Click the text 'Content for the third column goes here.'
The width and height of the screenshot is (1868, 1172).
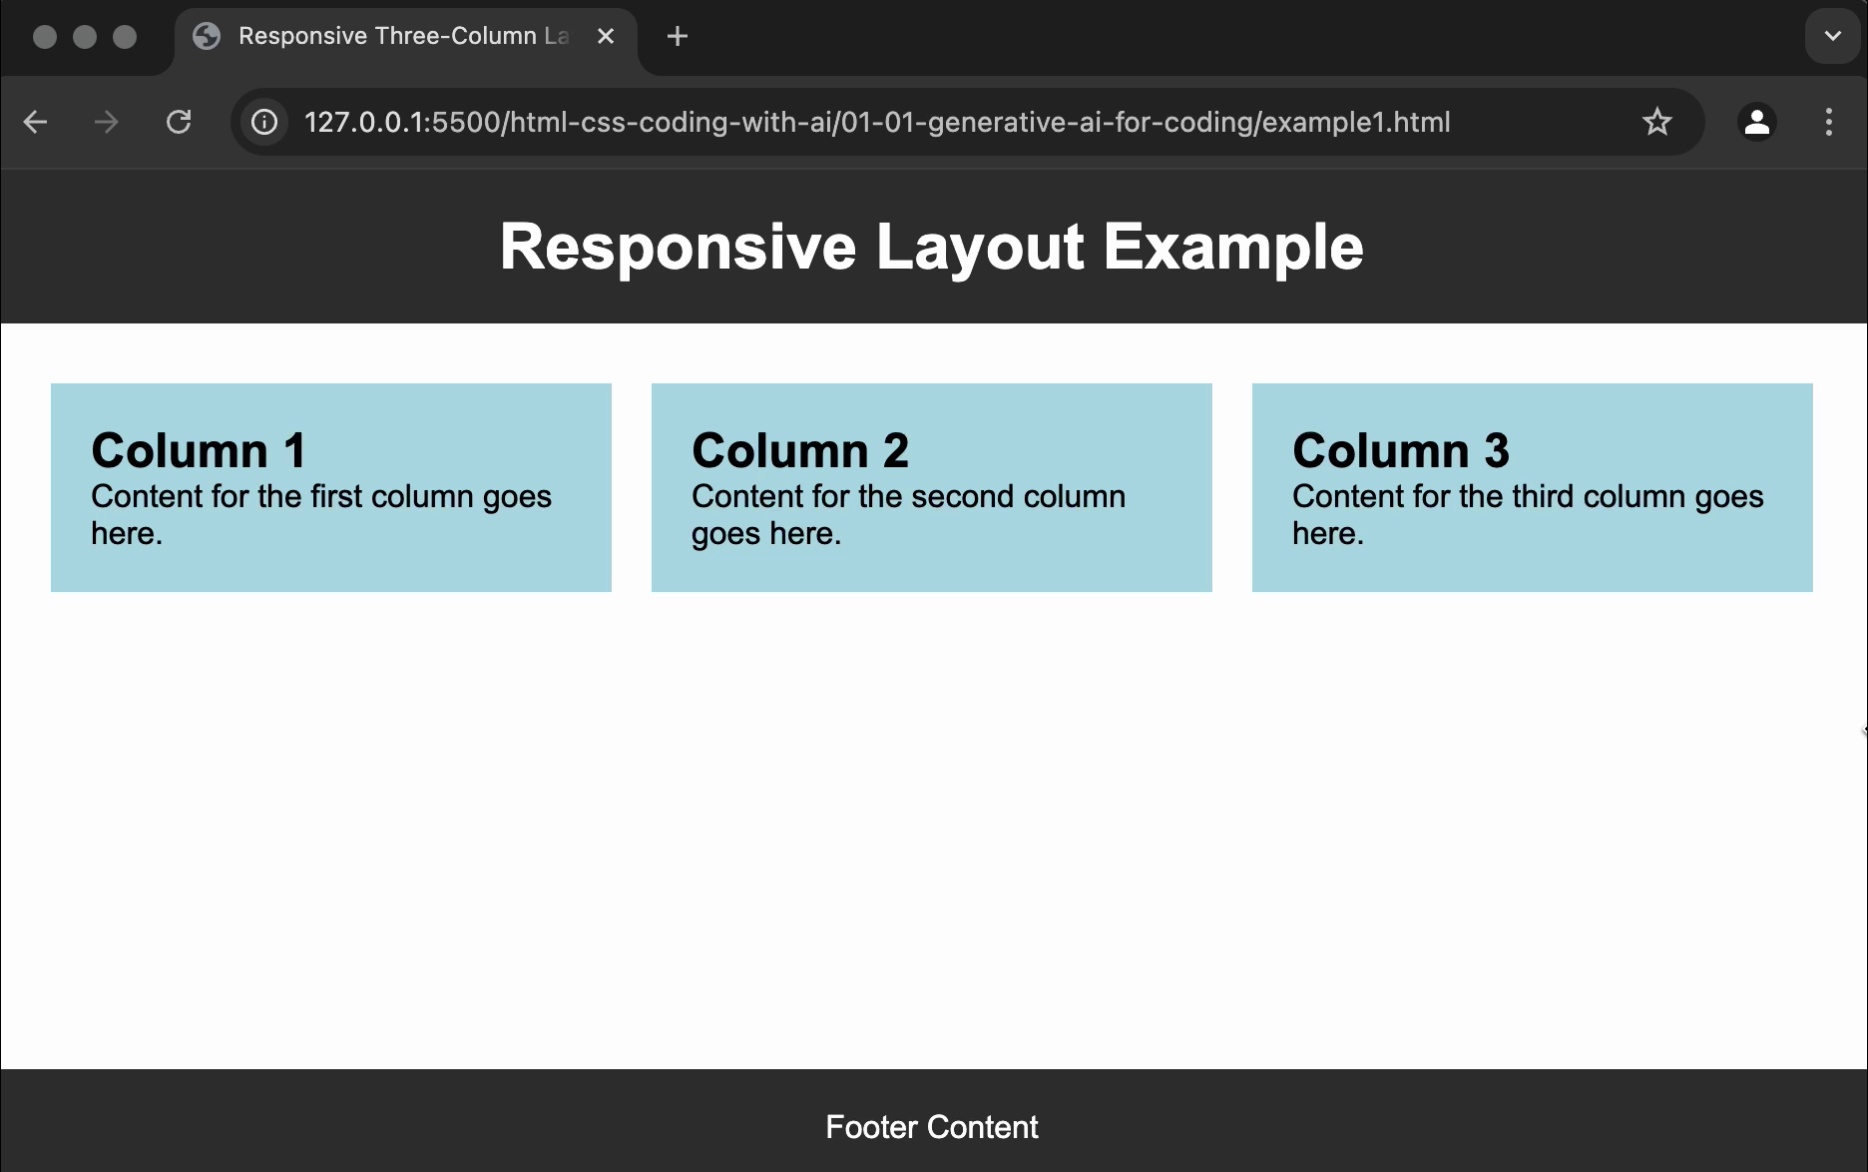pos(1527,514)
